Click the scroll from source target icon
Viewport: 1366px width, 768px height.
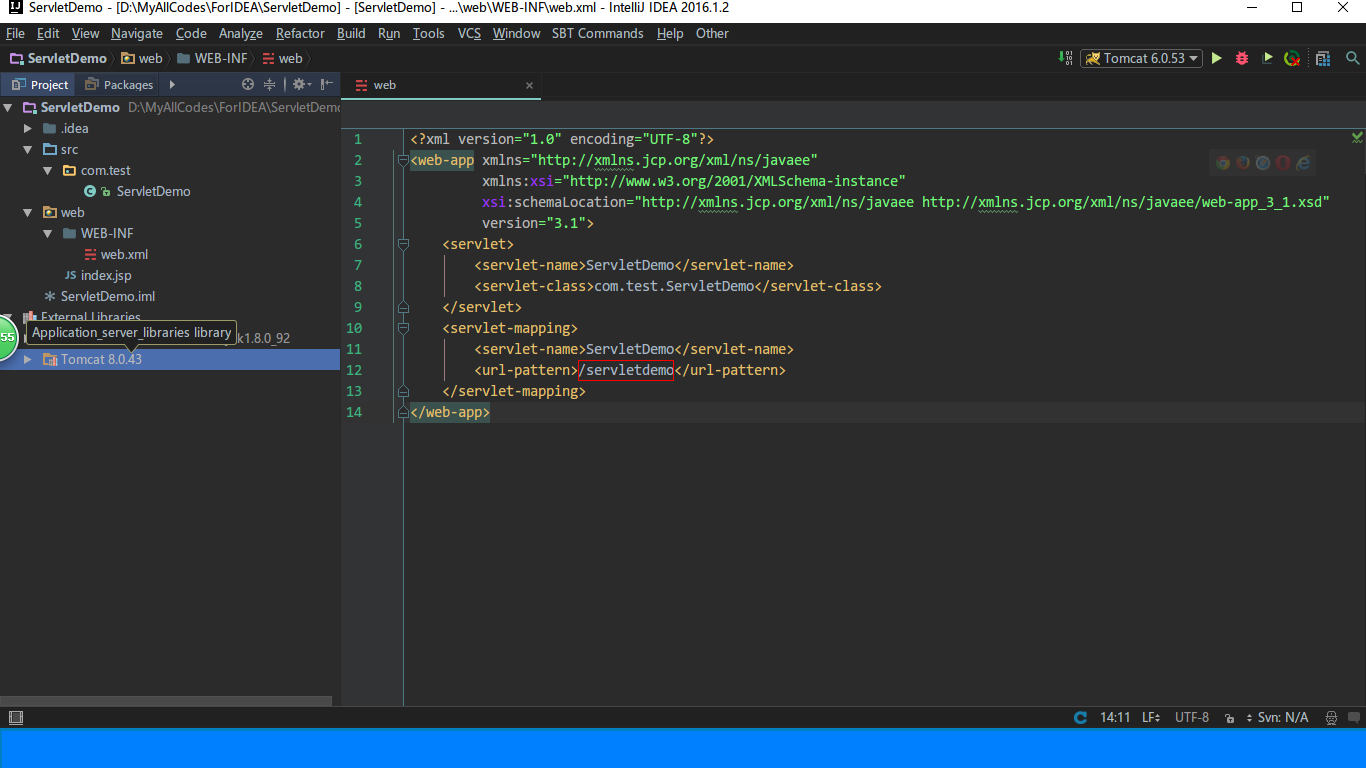tap(248, 85)
